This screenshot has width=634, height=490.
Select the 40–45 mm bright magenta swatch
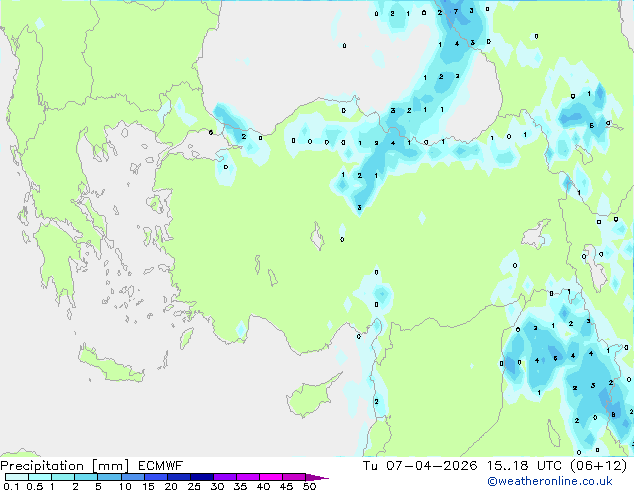pyautogui.click(x=271, y=477)
